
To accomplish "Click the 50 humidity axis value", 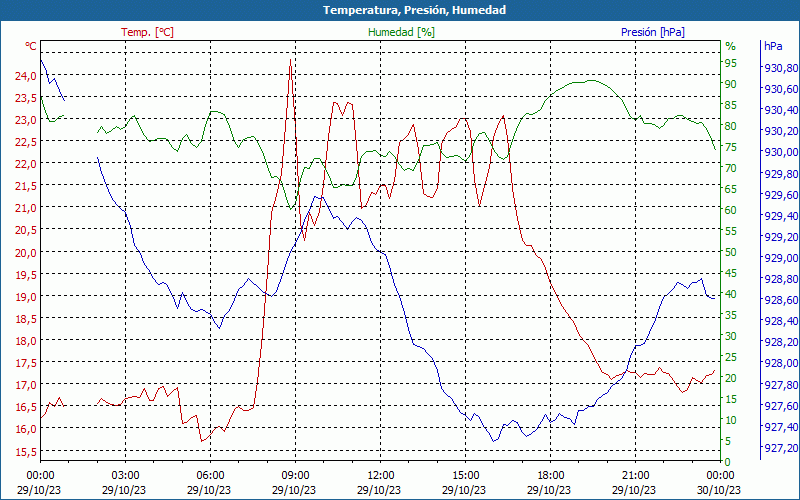I will tap(731, 252).
